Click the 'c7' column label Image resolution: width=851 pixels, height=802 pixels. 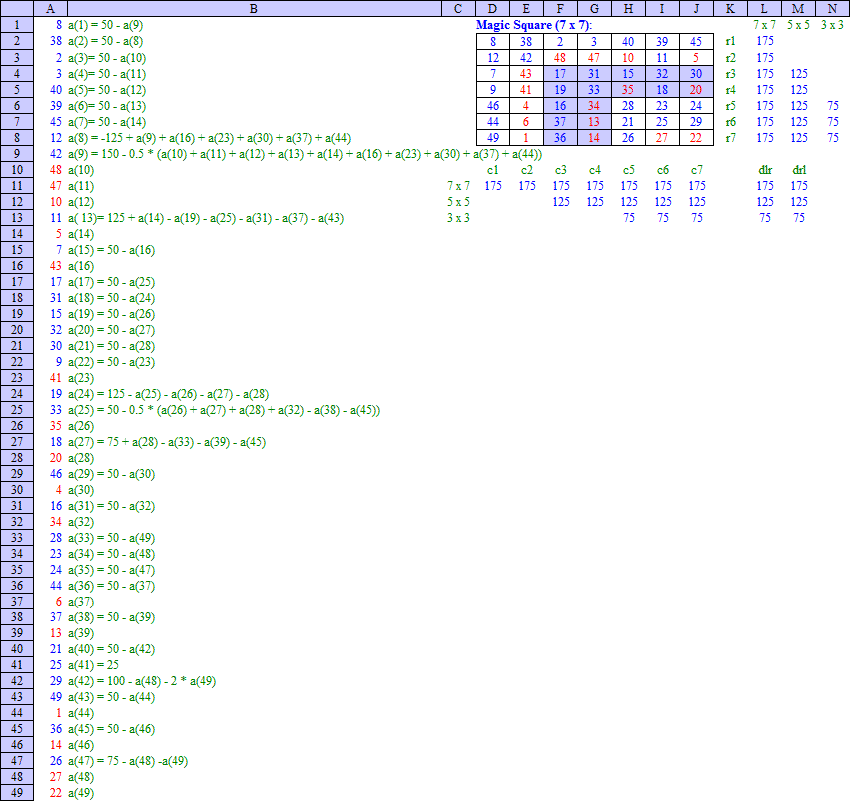pyautogui.click(x=696, y=170)
